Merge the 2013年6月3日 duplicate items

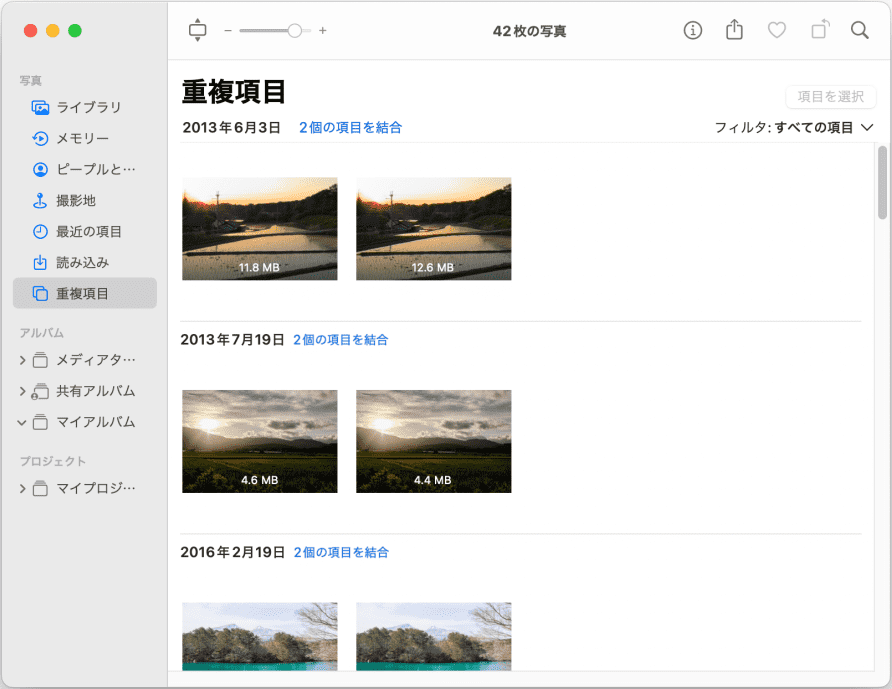[x=350, y=127]
